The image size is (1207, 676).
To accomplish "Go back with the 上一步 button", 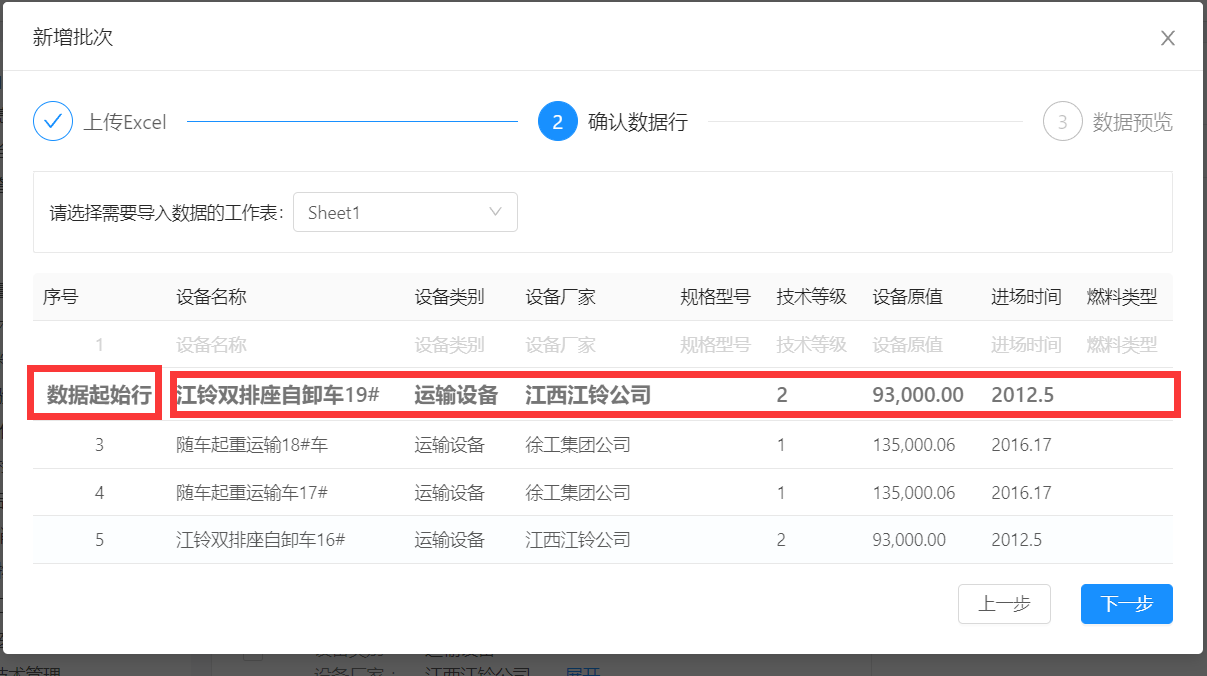I will (1004, 604).
